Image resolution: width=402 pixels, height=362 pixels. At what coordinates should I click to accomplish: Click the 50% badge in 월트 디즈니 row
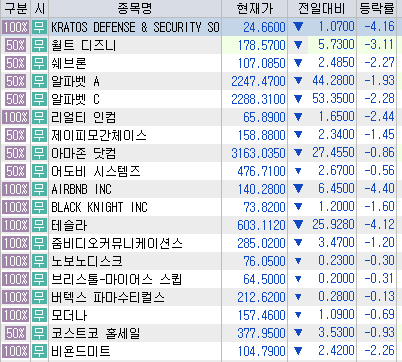coord(15,45)
